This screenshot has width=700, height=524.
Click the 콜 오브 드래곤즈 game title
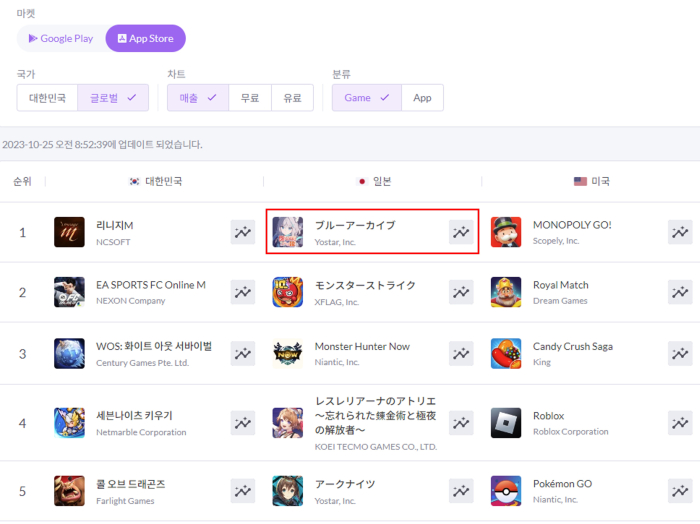coord(131,484)
